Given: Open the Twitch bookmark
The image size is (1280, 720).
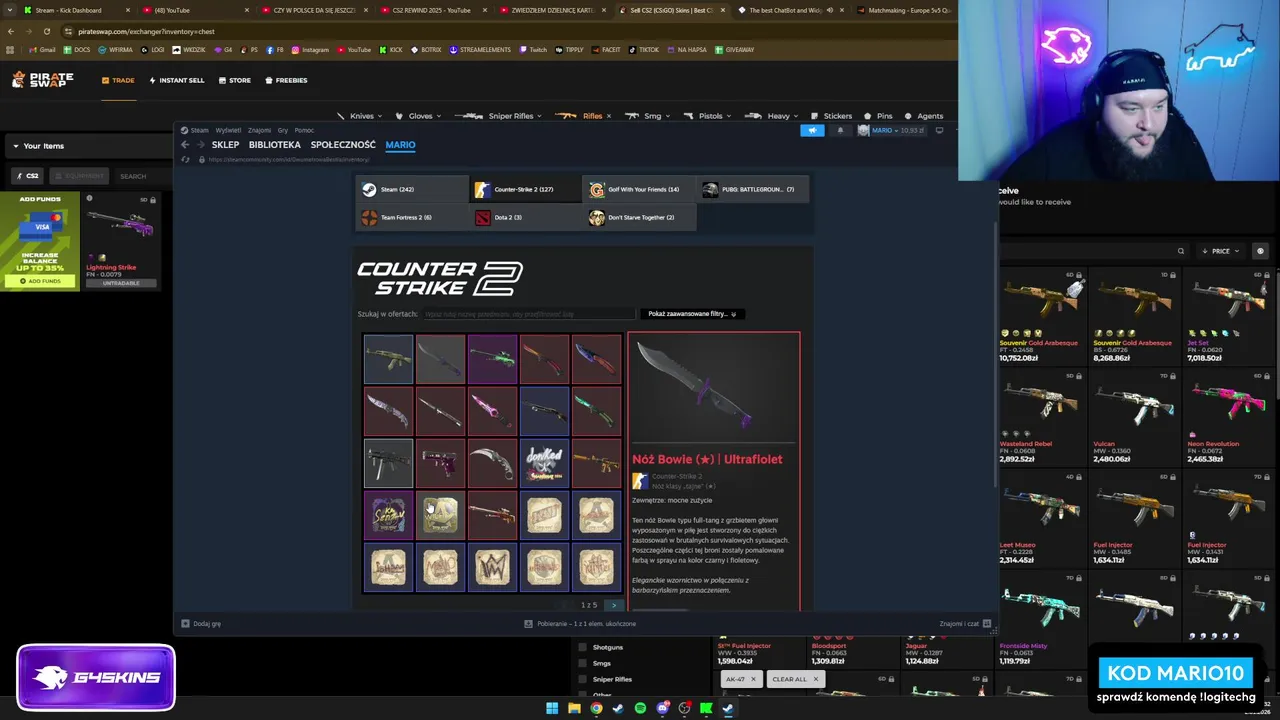Looking at the screenshot, I should (x=533, y=49).
